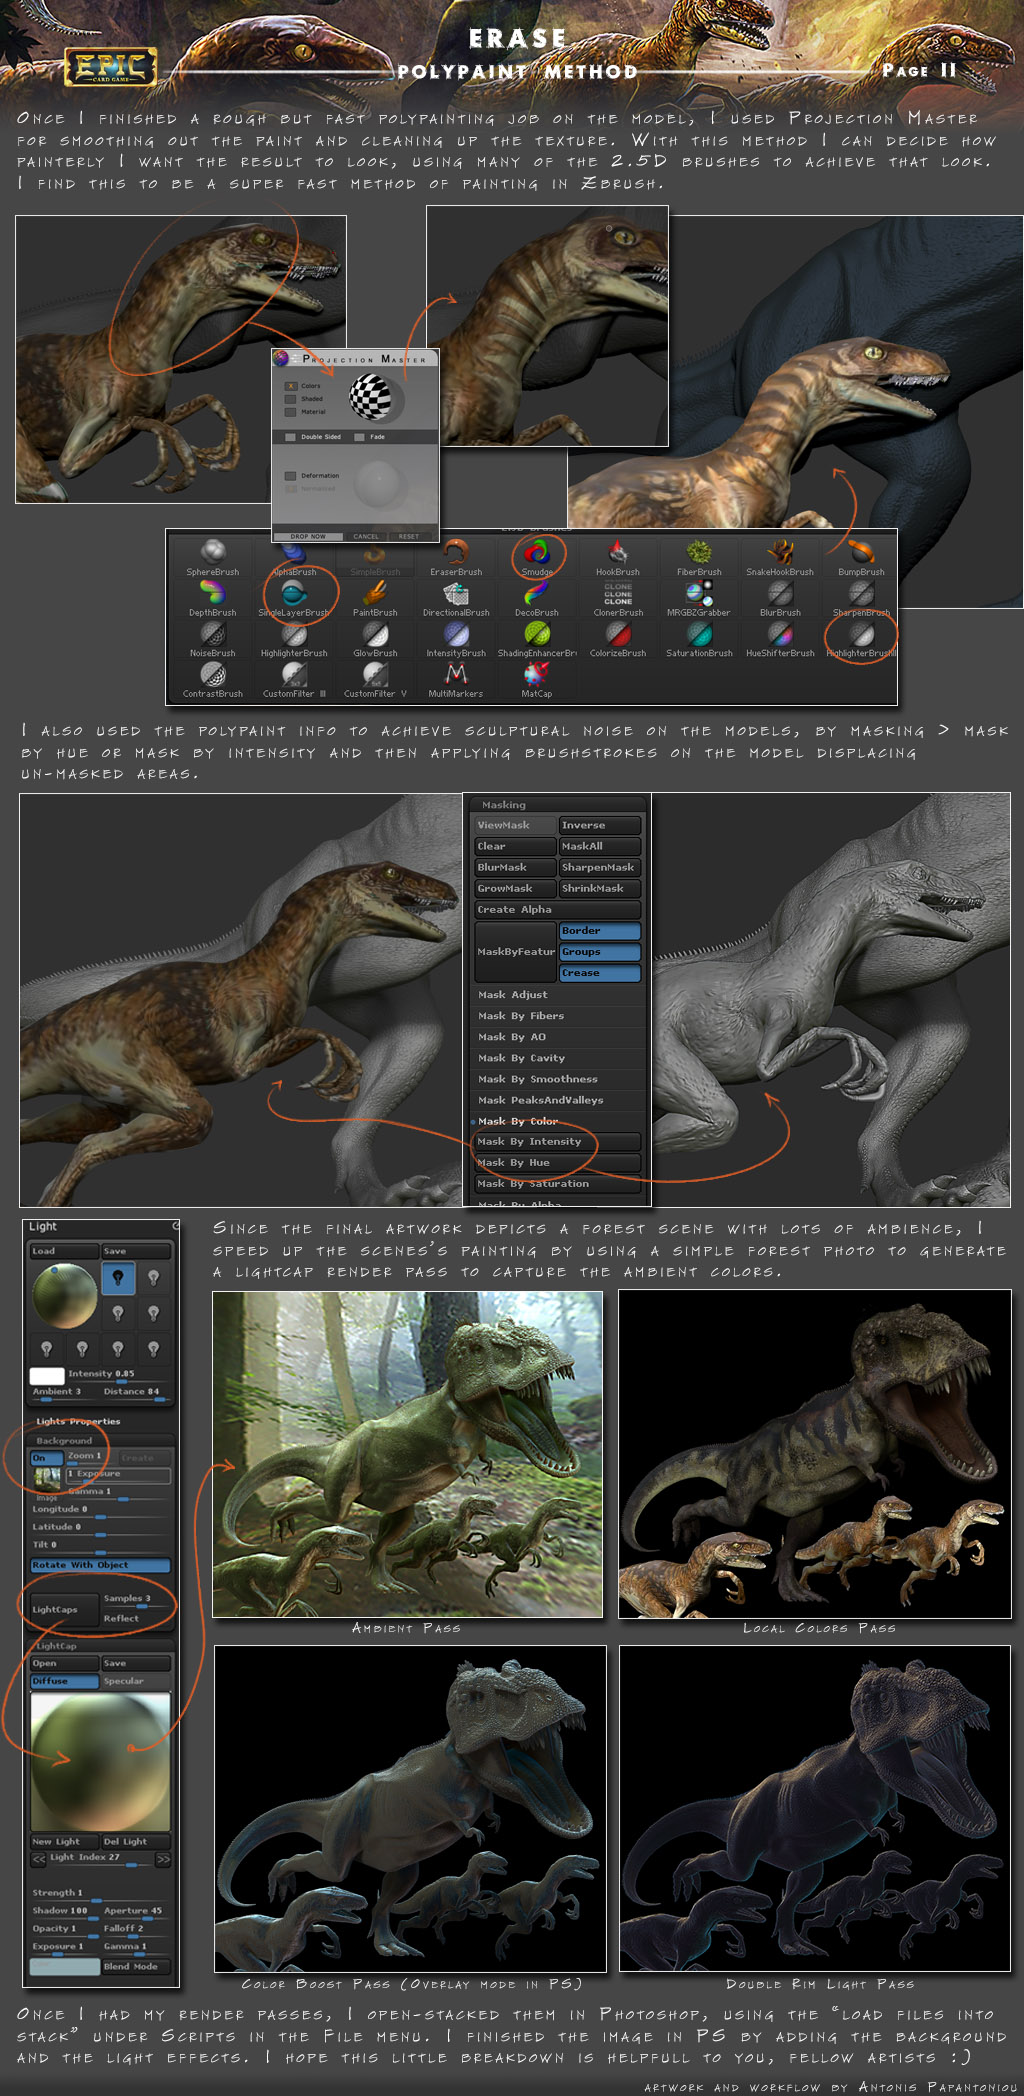Screen dimensions: 1024x2096
Task: Select the MRGBZGrabber tool
Action: (699, 598)
